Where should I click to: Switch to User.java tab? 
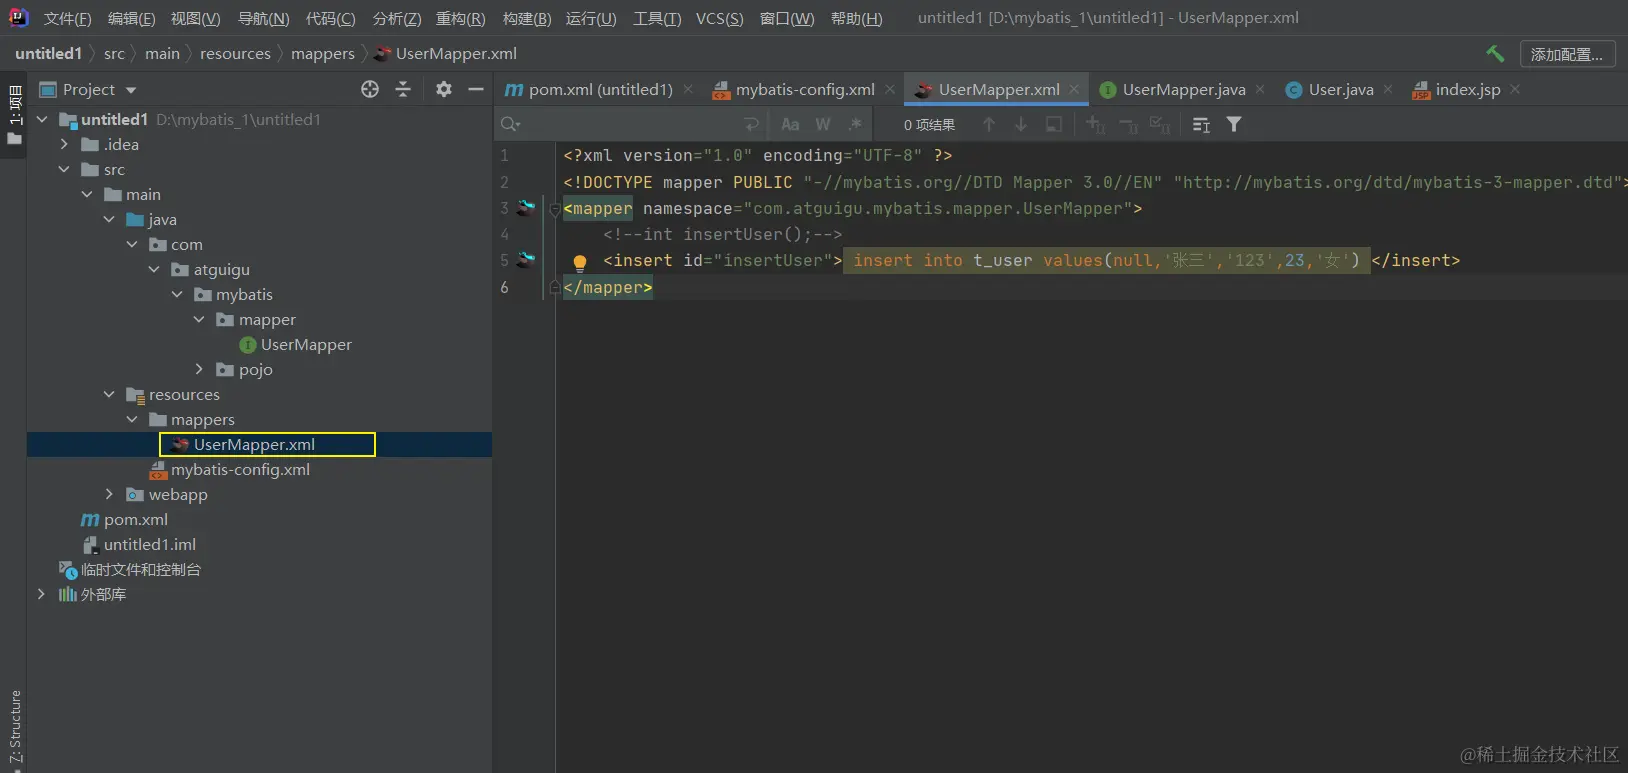point(1340,89)
